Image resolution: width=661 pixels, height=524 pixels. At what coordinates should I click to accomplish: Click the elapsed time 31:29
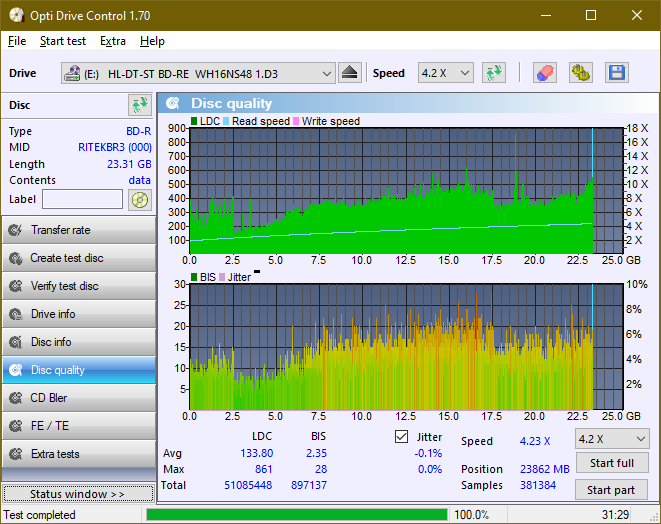[615, 515]
